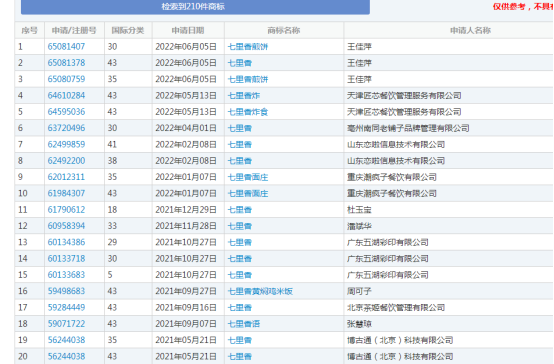554x364 pixels.
Task: Click the 商标名称 column header
Action: click(x=284, y=30)
